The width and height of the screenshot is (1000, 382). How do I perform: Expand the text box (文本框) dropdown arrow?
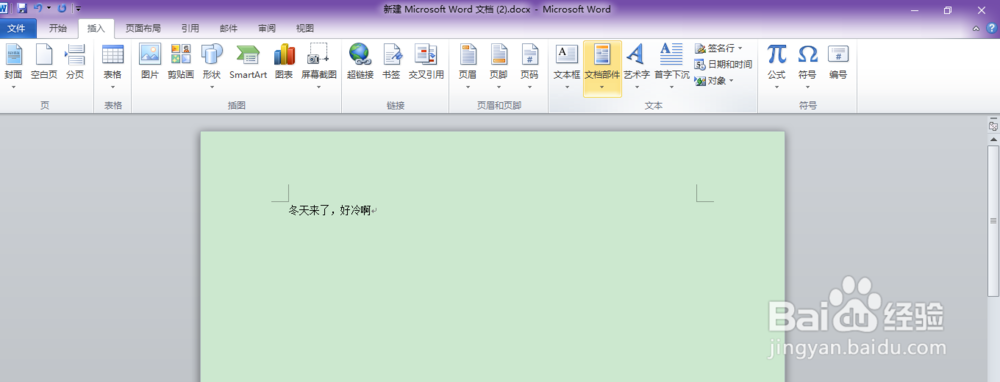(567, 87)
